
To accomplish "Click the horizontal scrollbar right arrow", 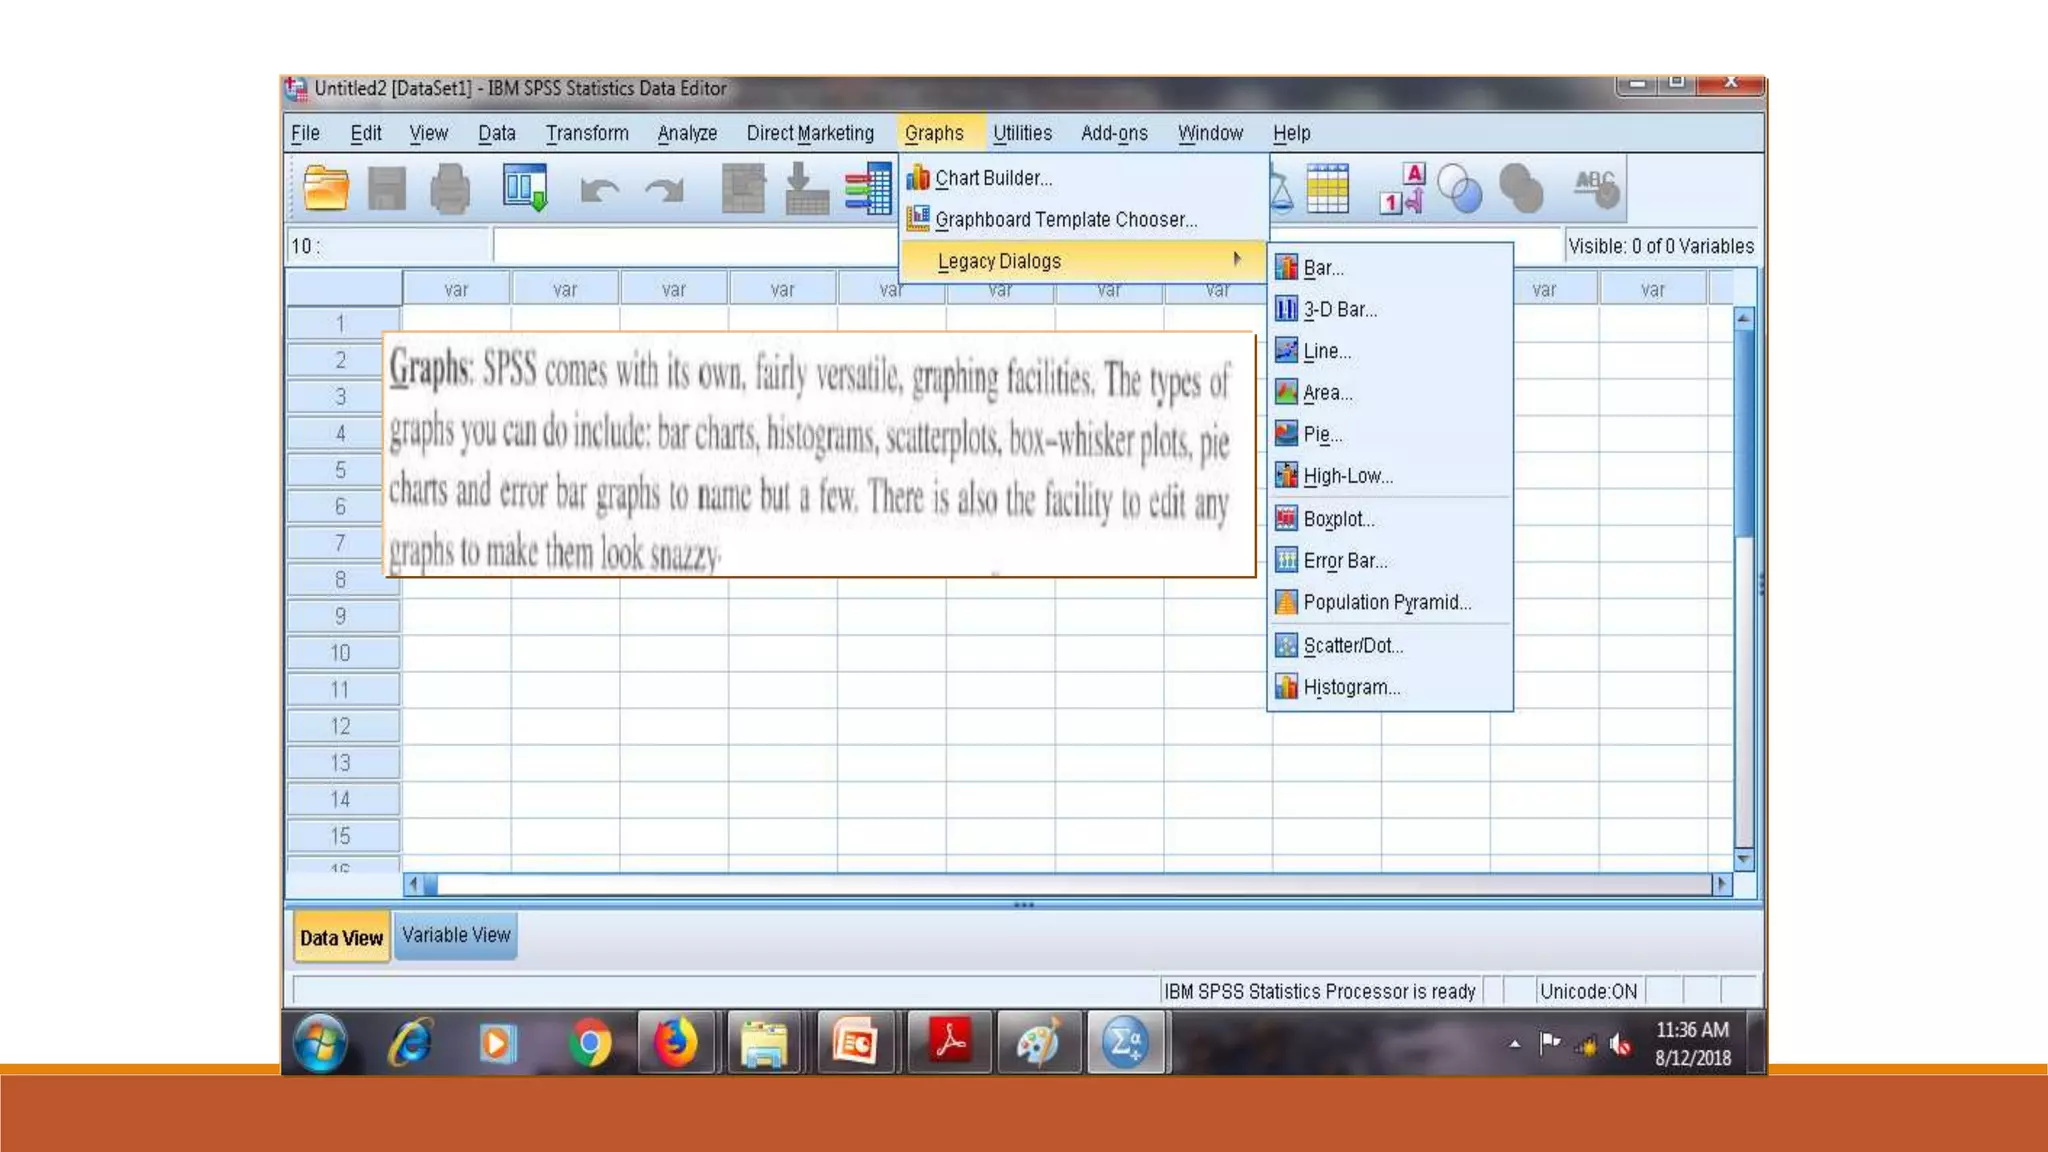I will 1721,884.
